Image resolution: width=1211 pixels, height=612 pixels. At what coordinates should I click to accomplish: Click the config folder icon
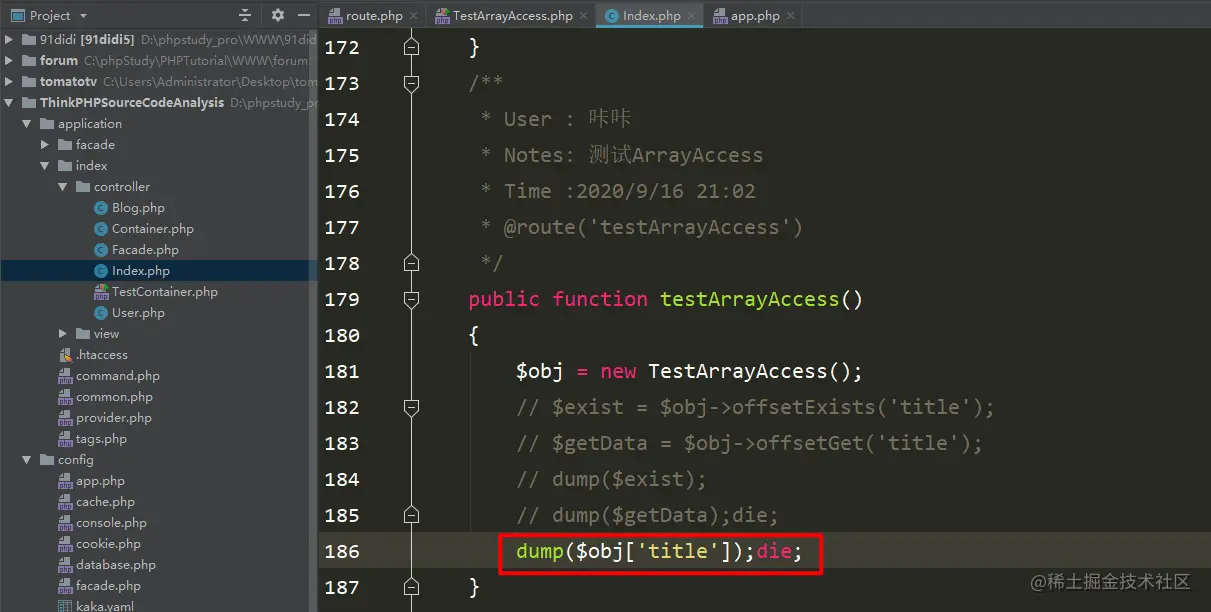pos(47,460)
